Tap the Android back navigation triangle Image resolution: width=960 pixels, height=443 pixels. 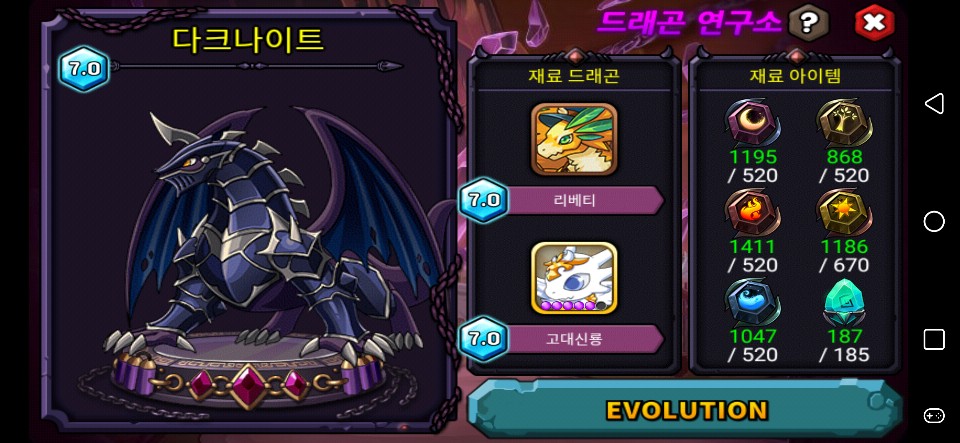click(933, 104)
